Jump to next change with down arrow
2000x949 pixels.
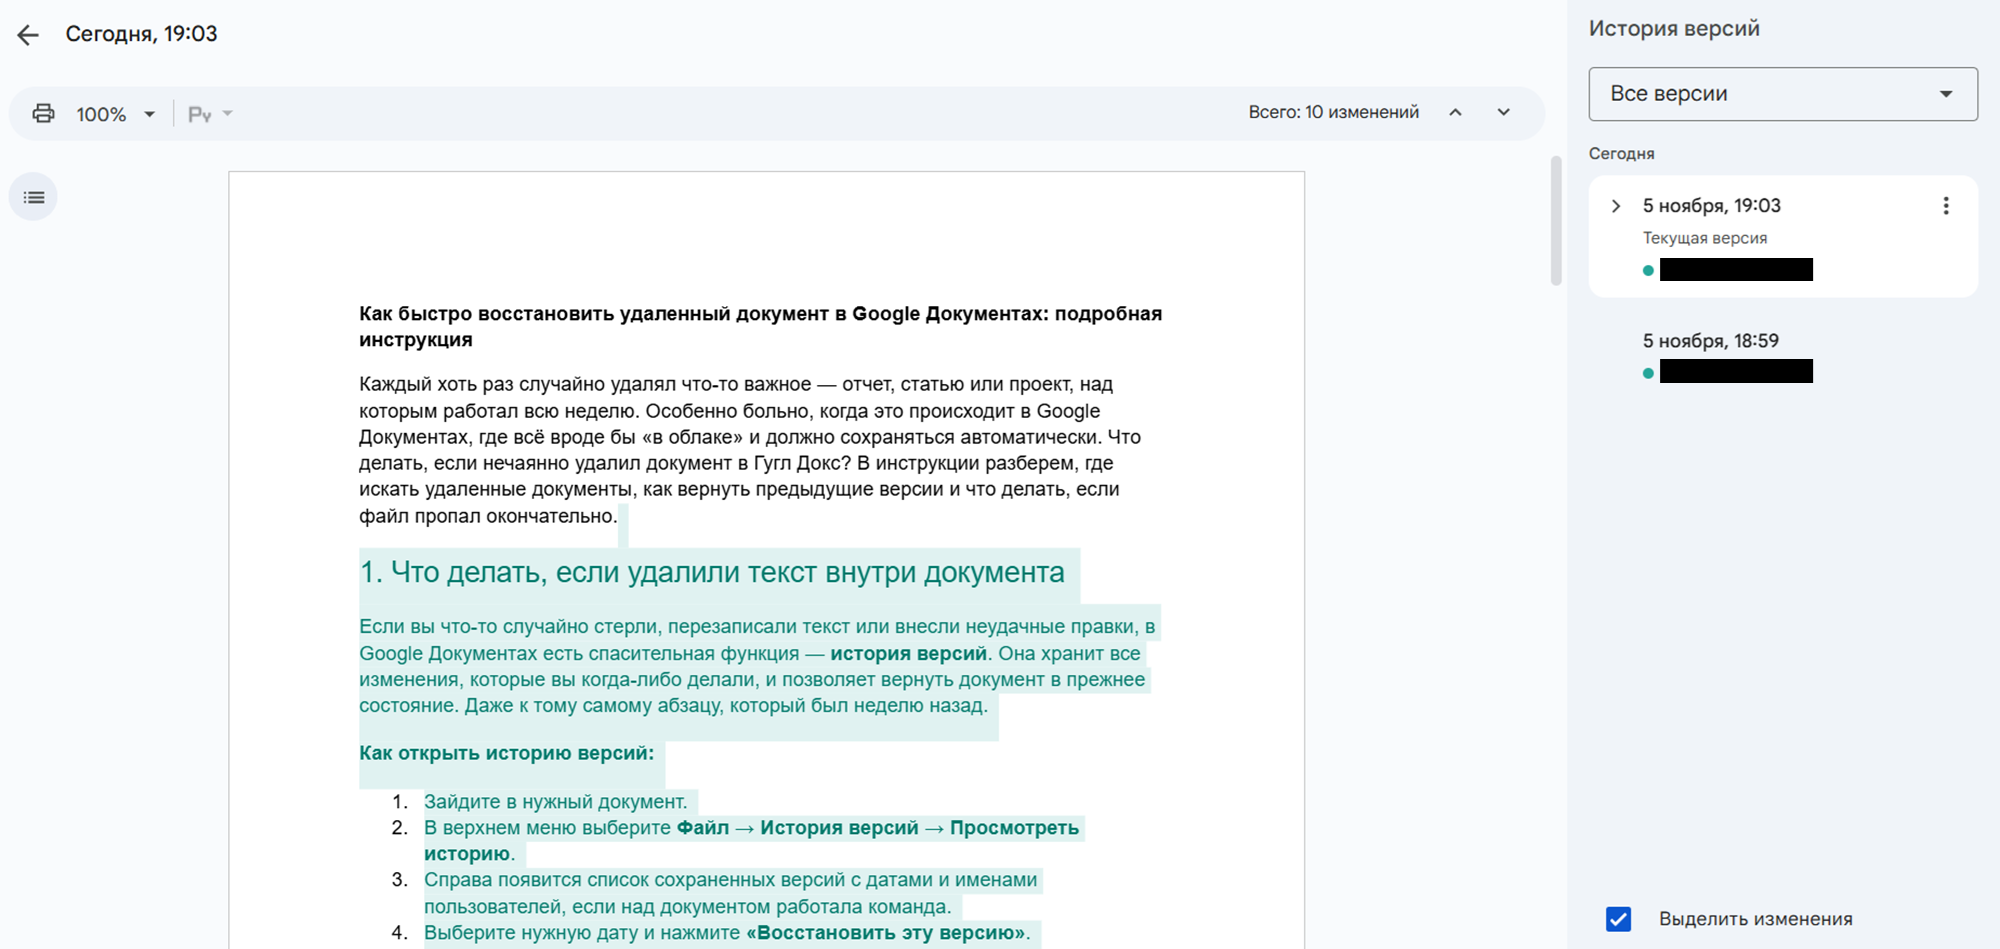point(1503,112)
